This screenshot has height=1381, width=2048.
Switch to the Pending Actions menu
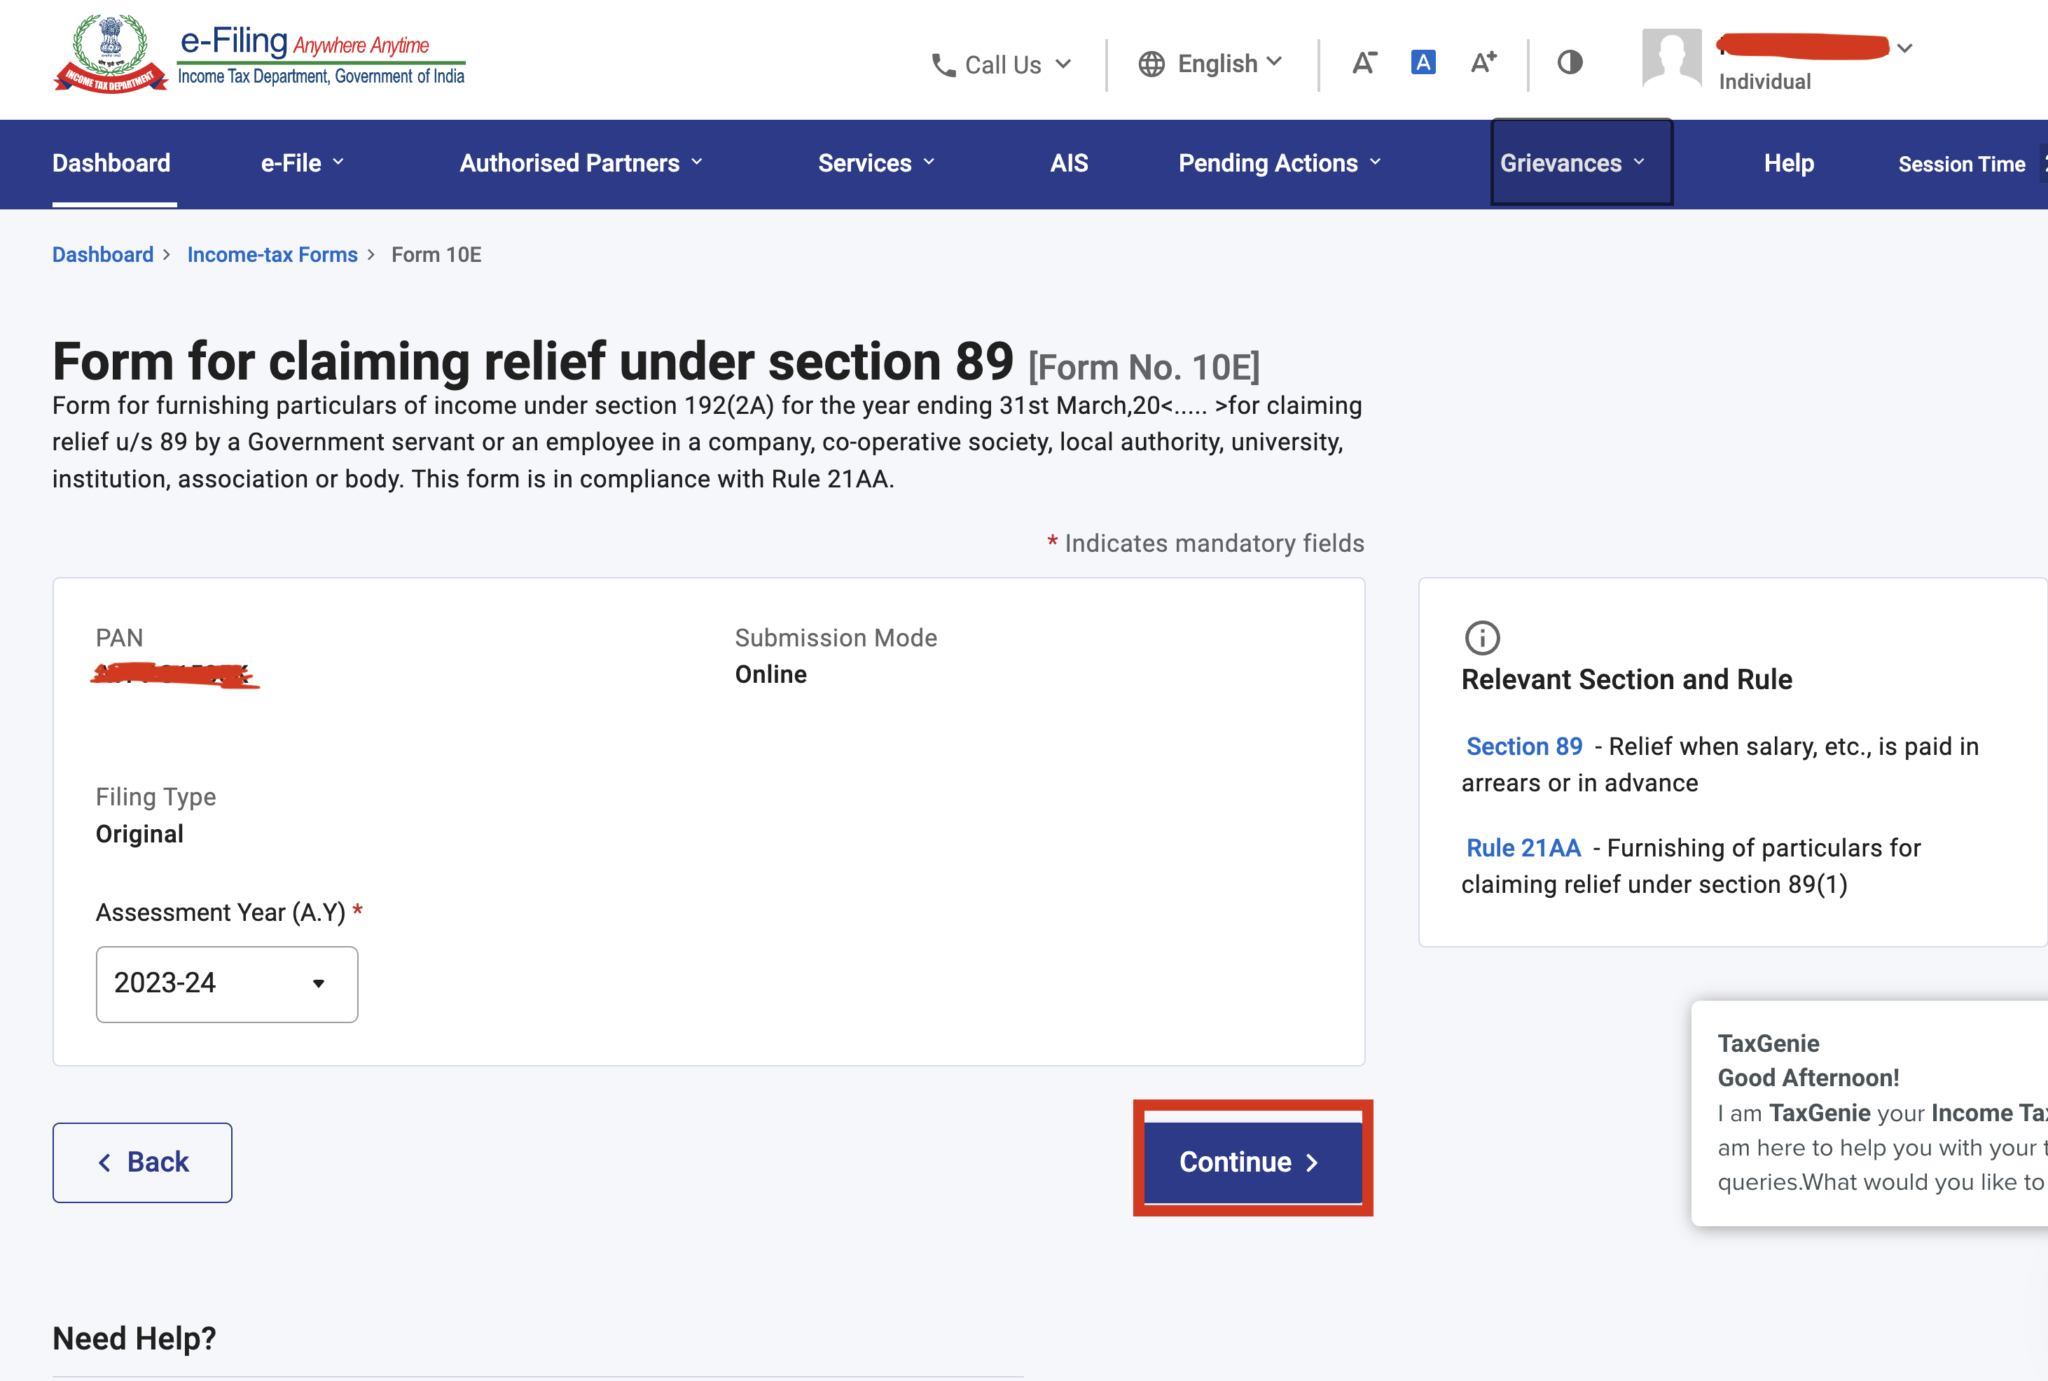(x=1278, y=163)
